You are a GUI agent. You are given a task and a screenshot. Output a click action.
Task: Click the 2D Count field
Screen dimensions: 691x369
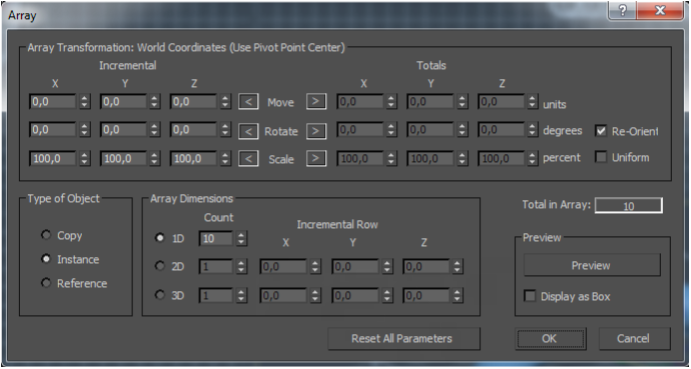click(216, 267)
